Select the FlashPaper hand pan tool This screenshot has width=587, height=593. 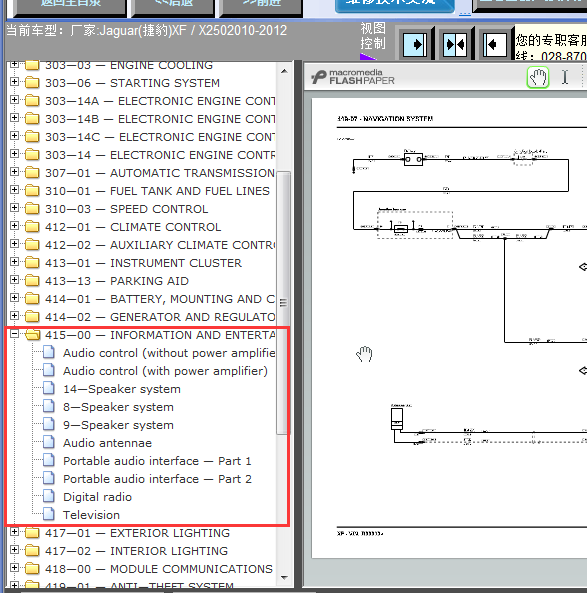tap(538, 78)
